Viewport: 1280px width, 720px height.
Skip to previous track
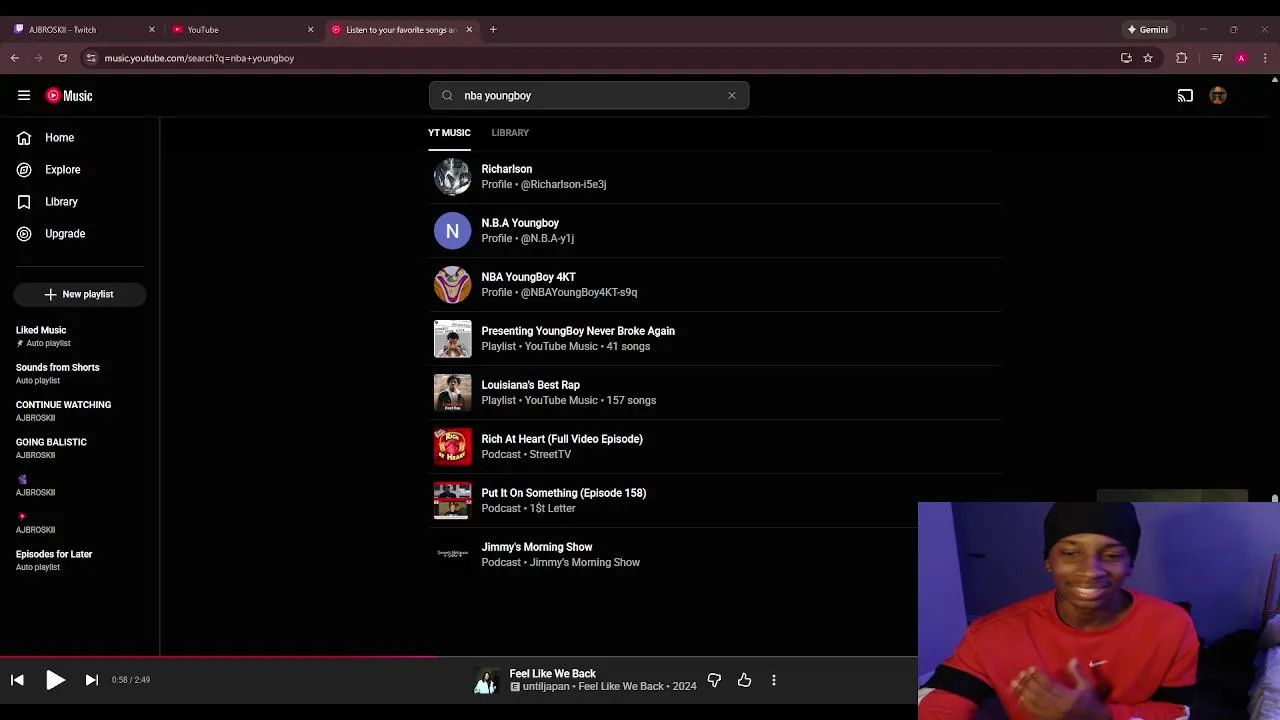[17, 680]
